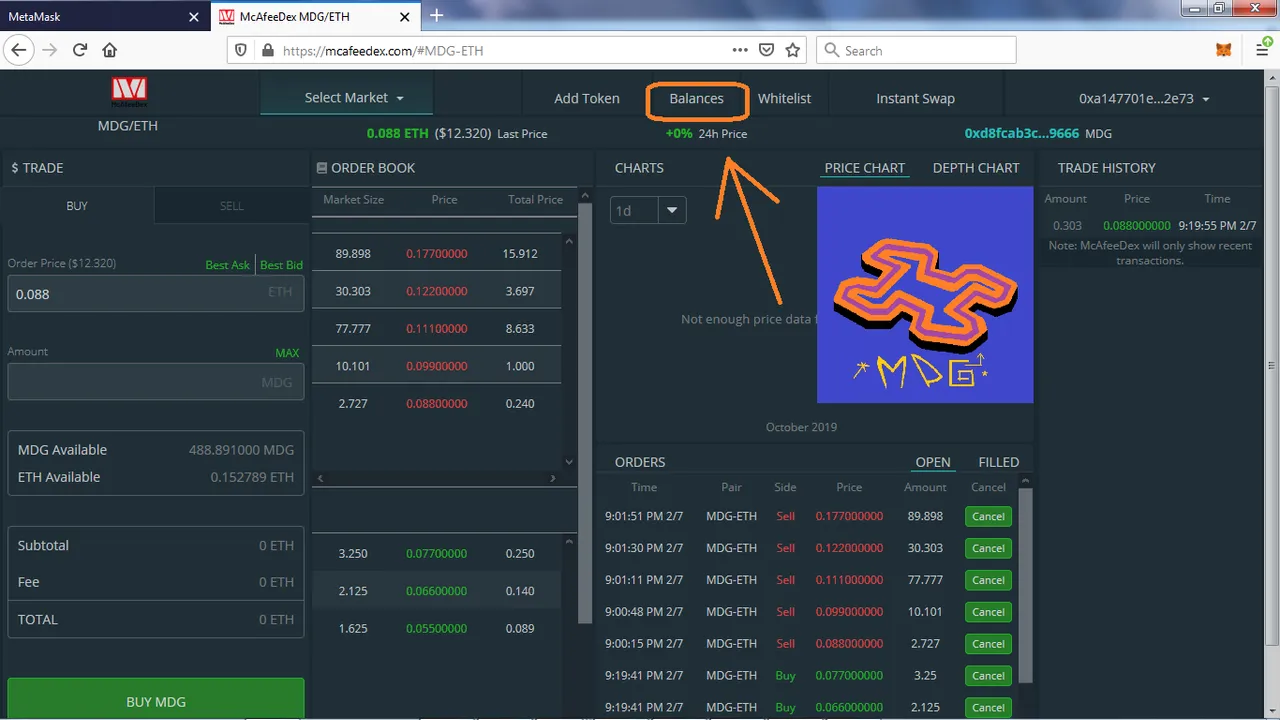
Task: Select ask price 0.08800000 in order book
Action: (436, 404)
